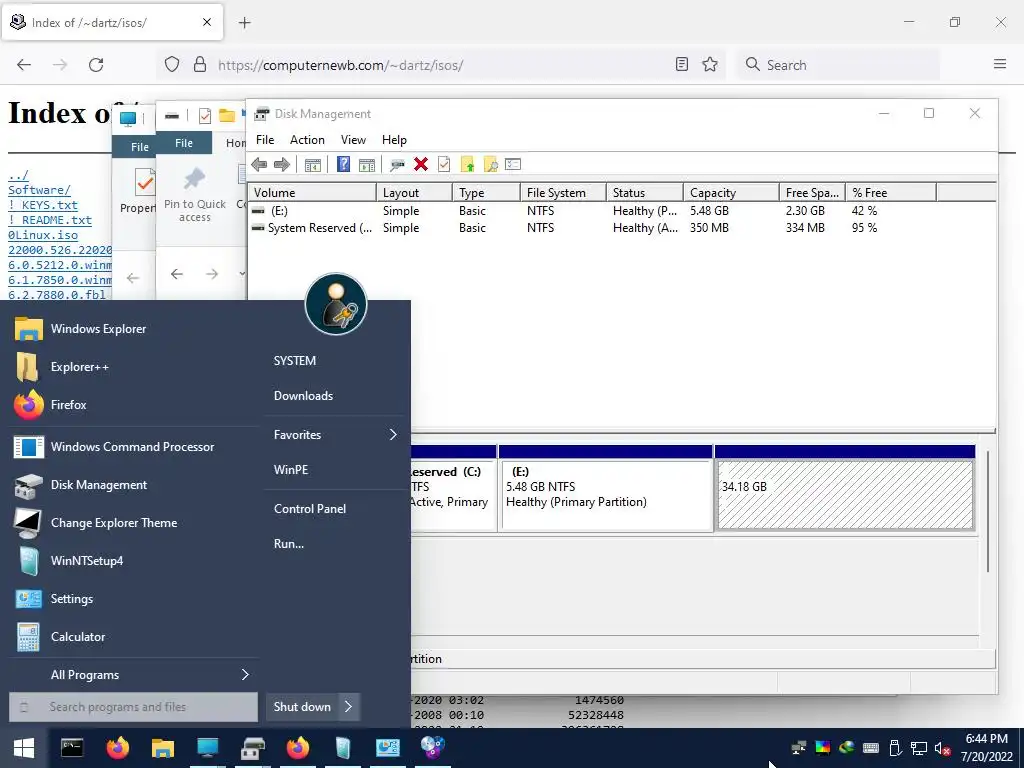Click the Forward arrow in Disk Management toolbar

(x=282, y=165)
